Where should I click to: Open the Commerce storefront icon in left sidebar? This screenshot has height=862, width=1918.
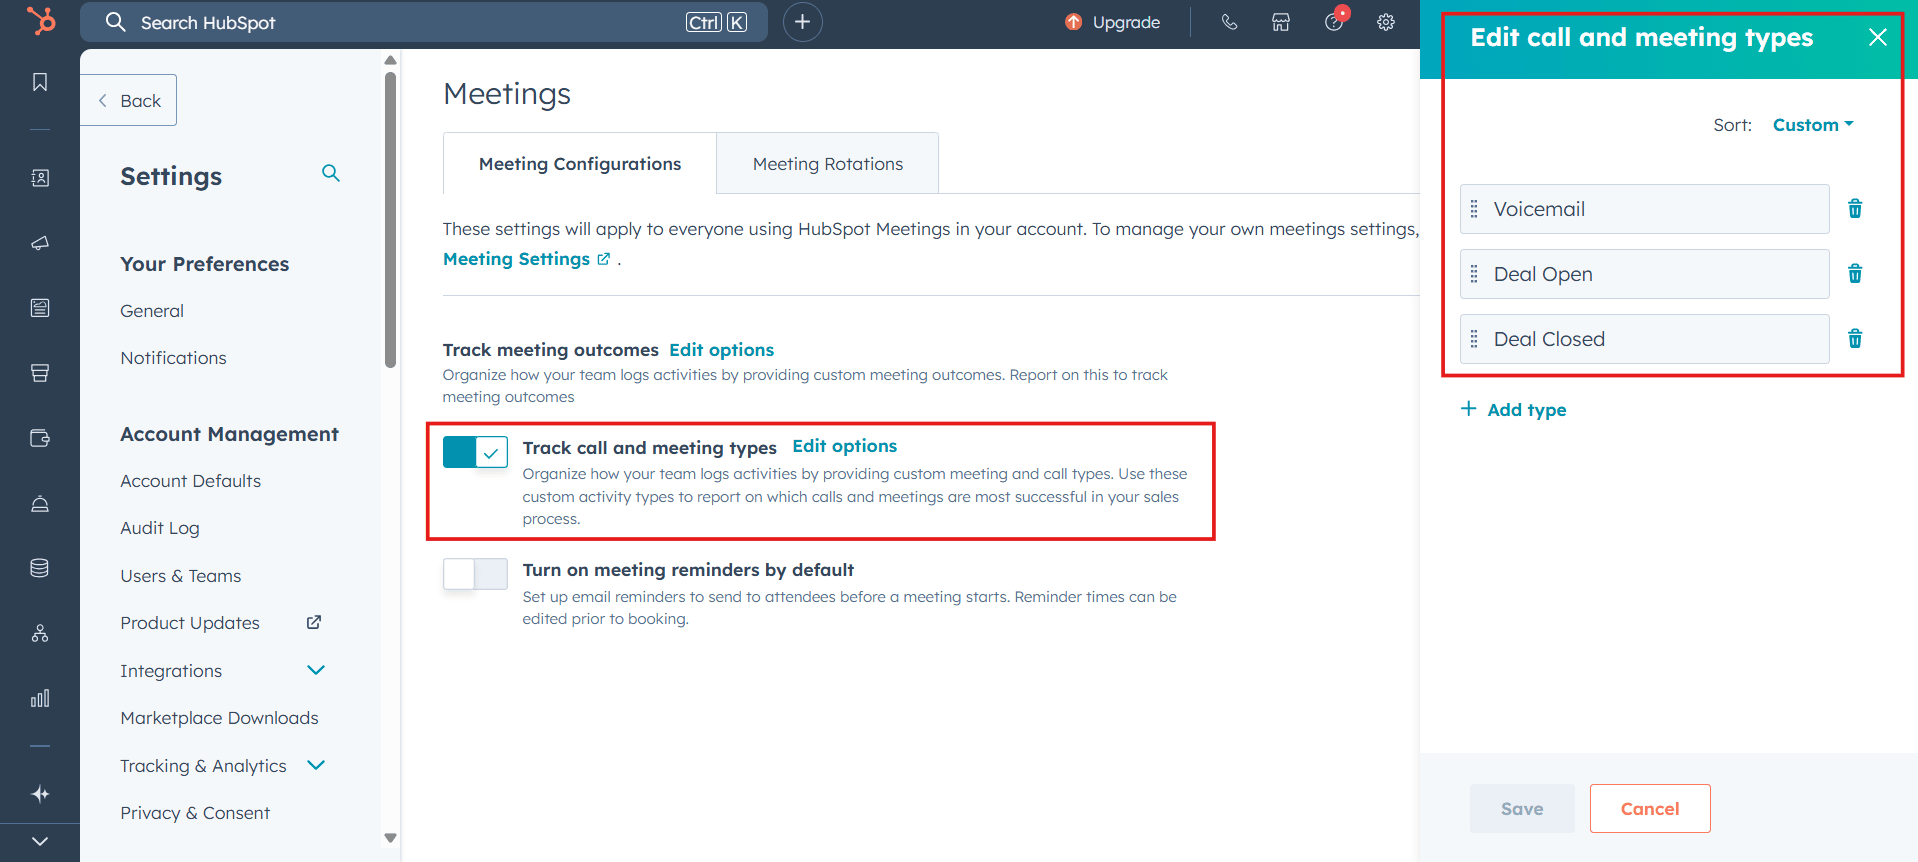tap(40, 373)
